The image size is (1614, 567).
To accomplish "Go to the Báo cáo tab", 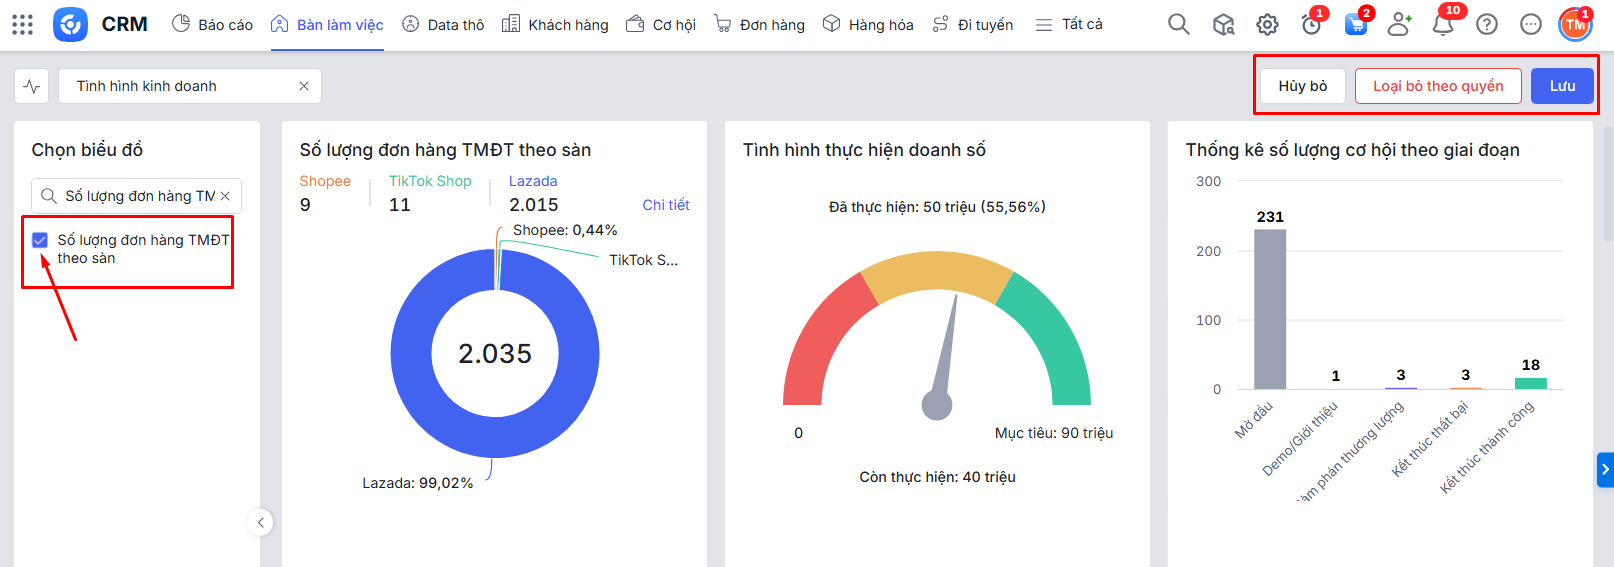I will point(212,24).
